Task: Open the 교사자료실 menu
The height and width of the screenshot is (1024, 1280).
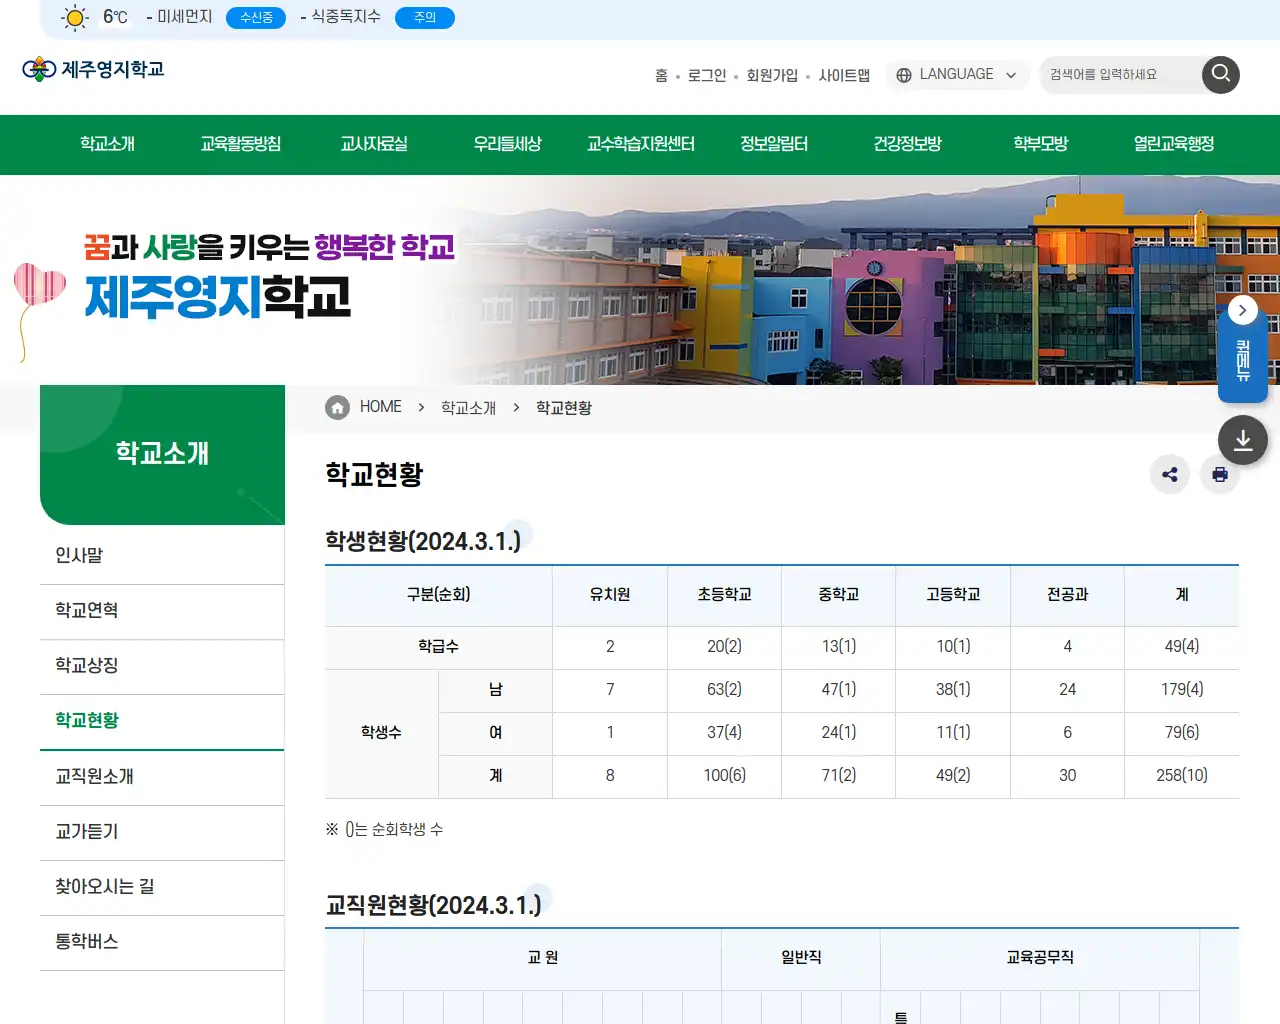Action: click(x=374, y=144)
